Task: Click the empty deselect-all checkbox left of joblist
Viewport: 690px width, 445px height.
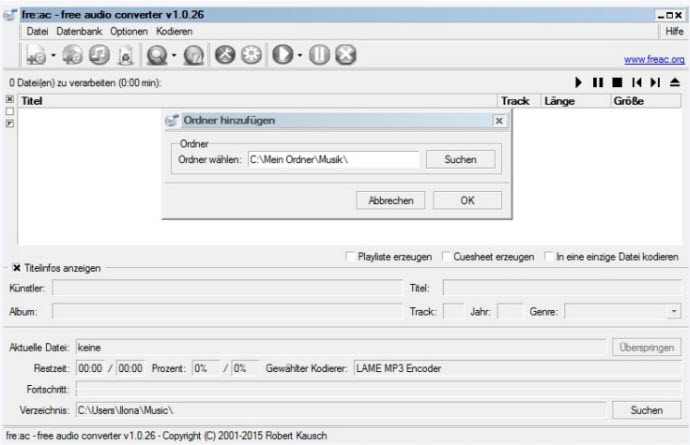Action: (x=10, y=111)
